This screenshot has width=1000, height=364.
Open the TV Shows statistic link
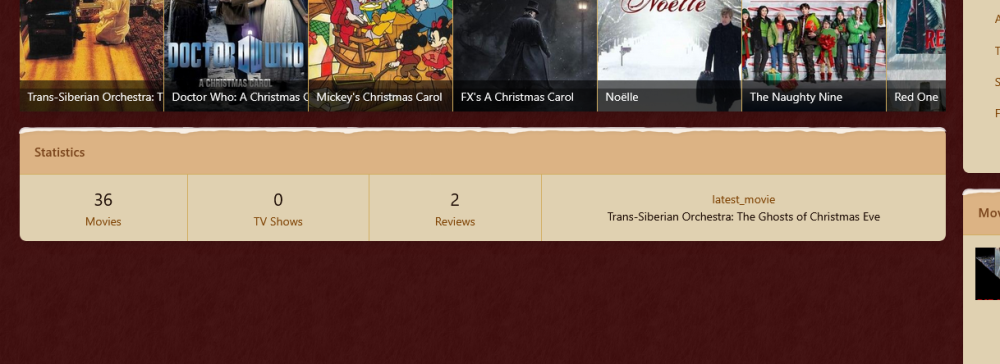278,222
